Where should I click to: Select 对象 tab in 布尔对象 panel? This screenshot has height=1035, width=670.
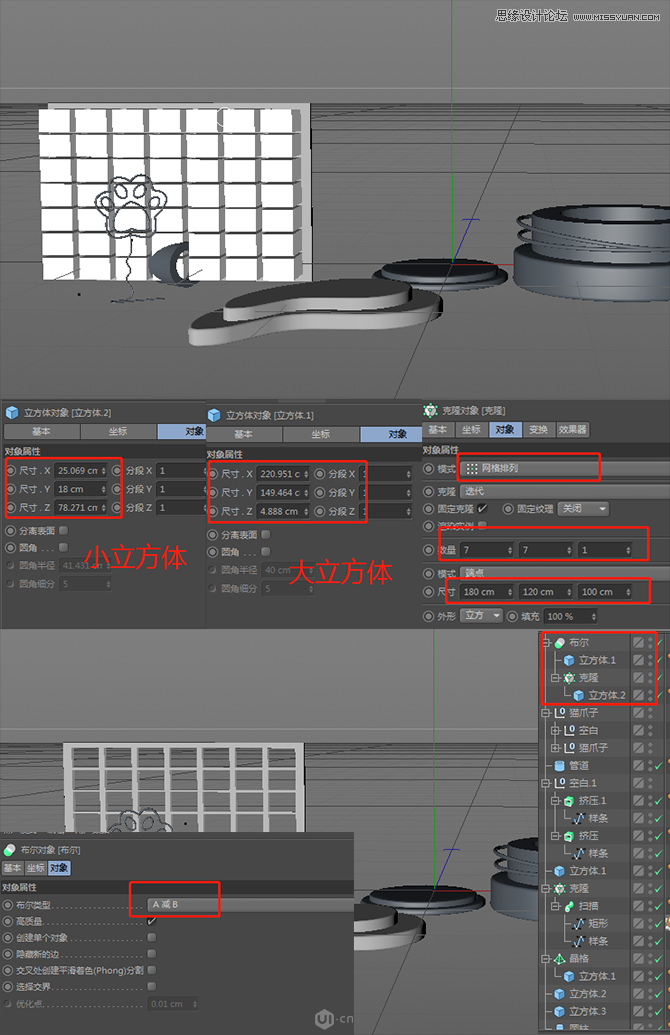coord(59,868)
